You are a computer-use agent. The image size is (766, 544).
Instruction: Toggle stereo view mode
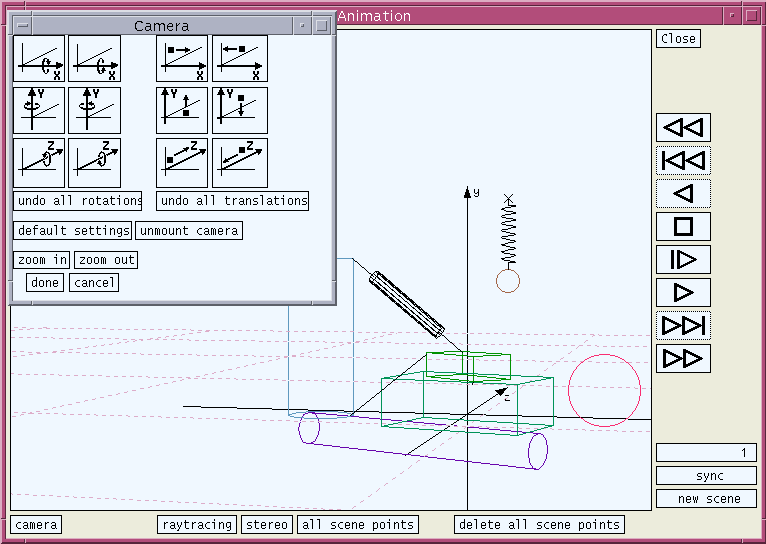(267, 525)
